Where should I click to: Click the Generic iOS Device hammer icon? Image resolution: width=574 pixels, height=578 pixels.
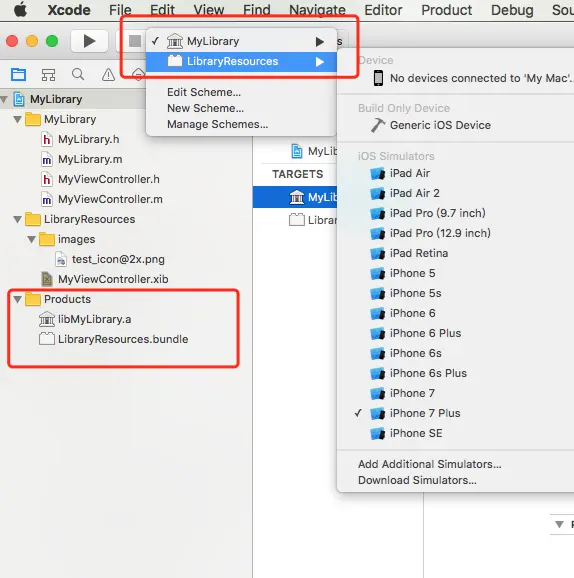click(378, 125)
